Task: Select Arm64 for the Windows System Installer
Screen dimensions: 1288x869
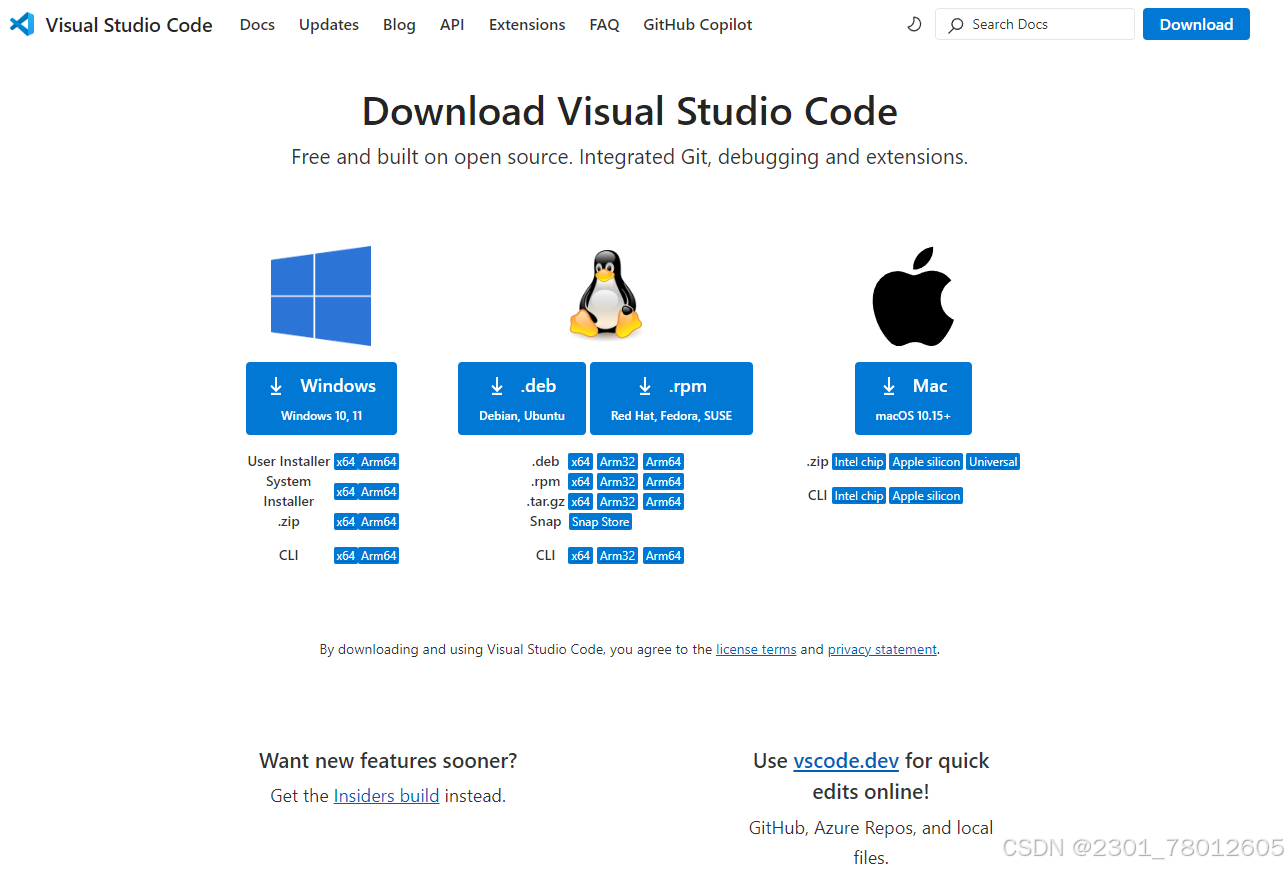Action: click(x=379, y=492)
